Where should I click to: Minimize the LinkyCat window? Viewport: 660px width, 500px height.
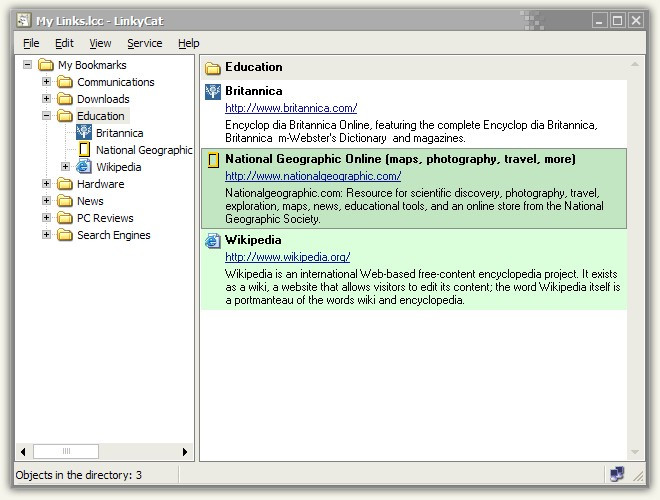pos(599,21)
